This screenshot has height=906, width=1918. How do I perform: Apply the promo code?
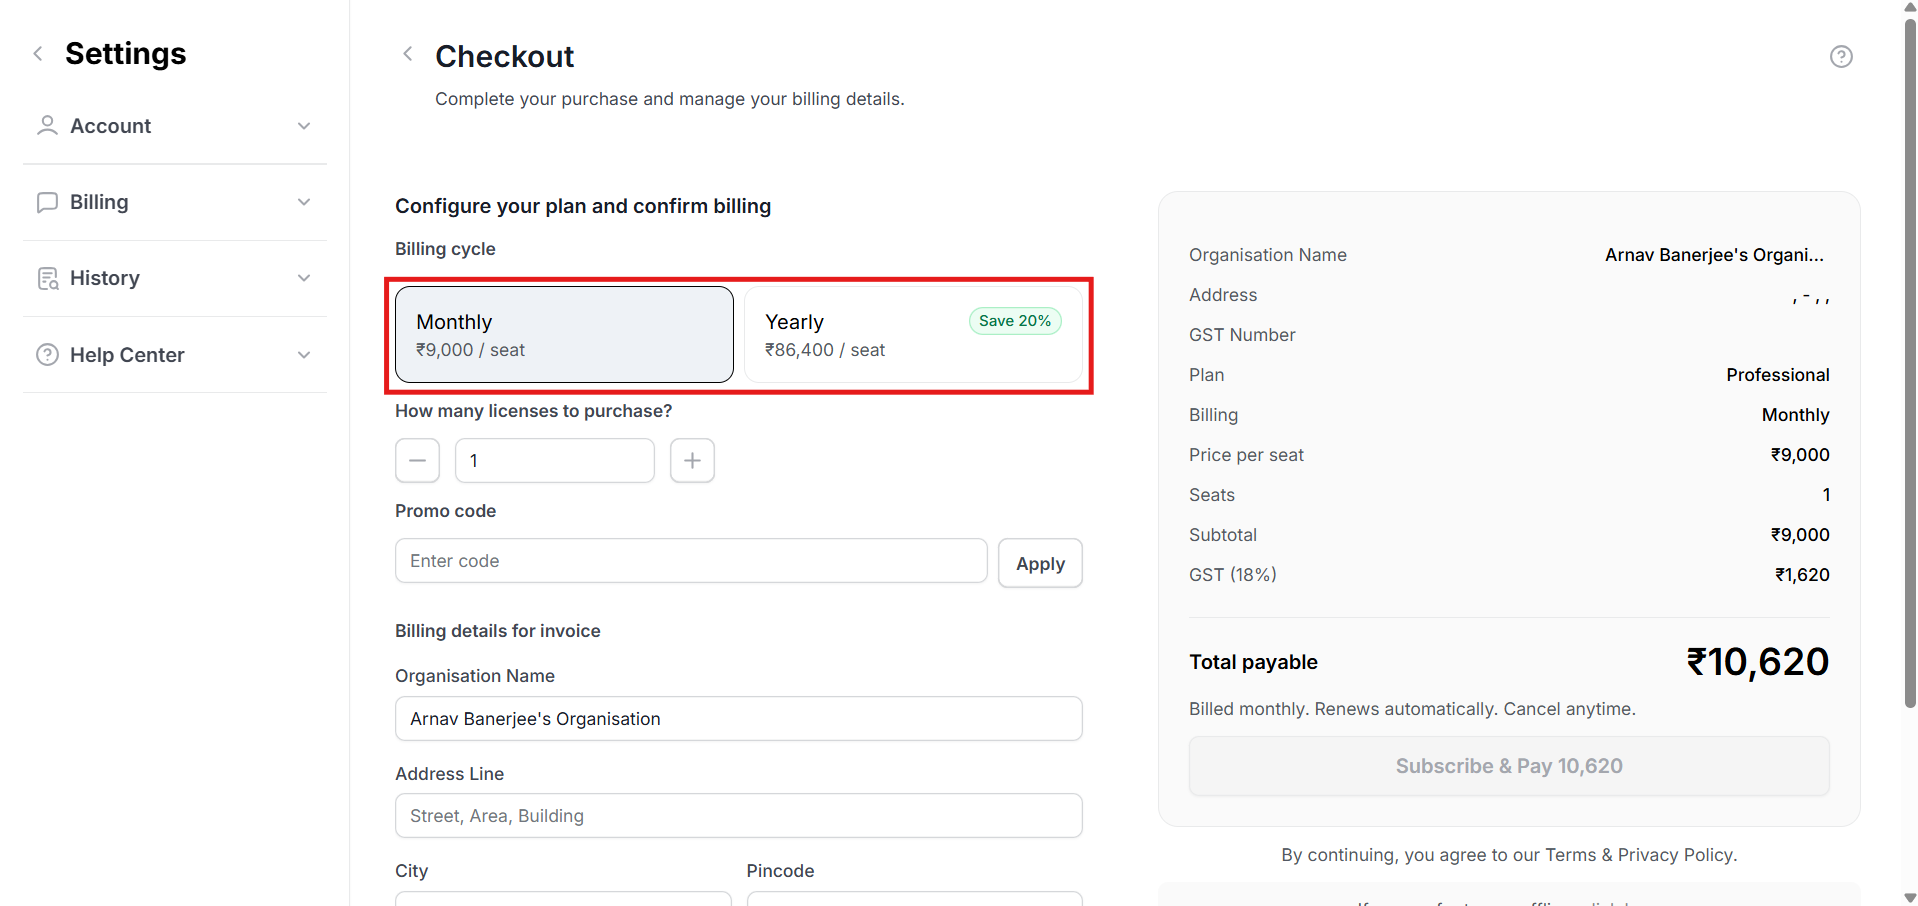1040,564
